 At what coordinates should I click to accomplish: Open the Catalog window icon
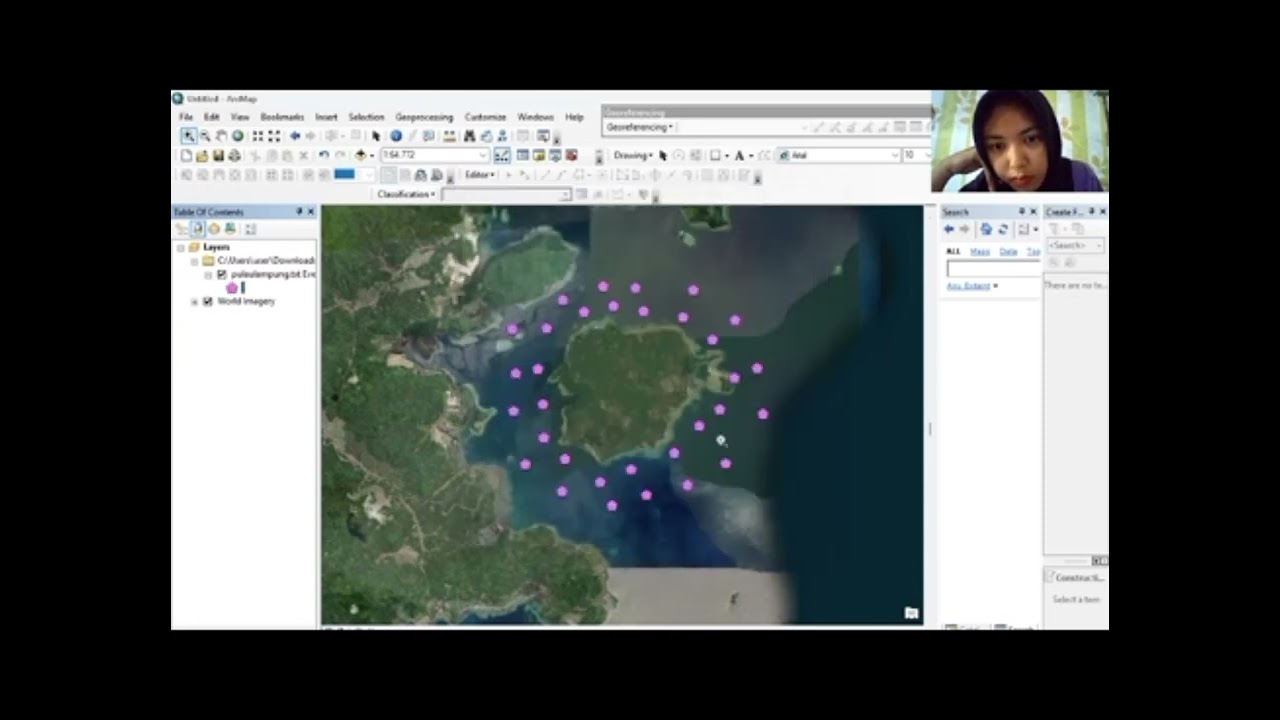coord(539,155)
